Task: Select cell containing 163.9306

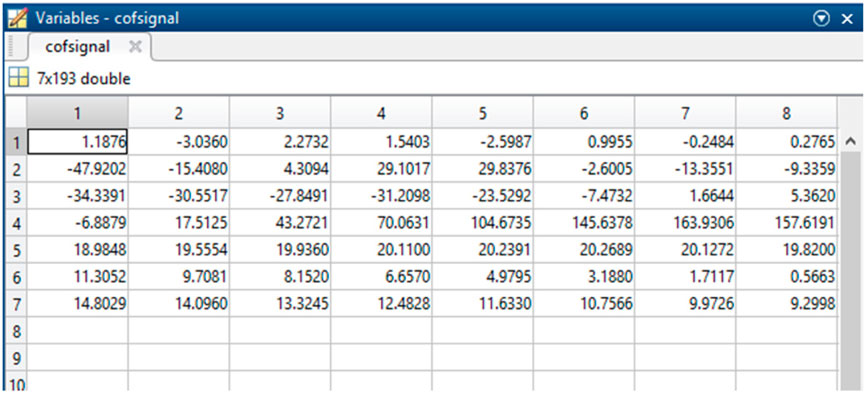Action: [685, 223]
